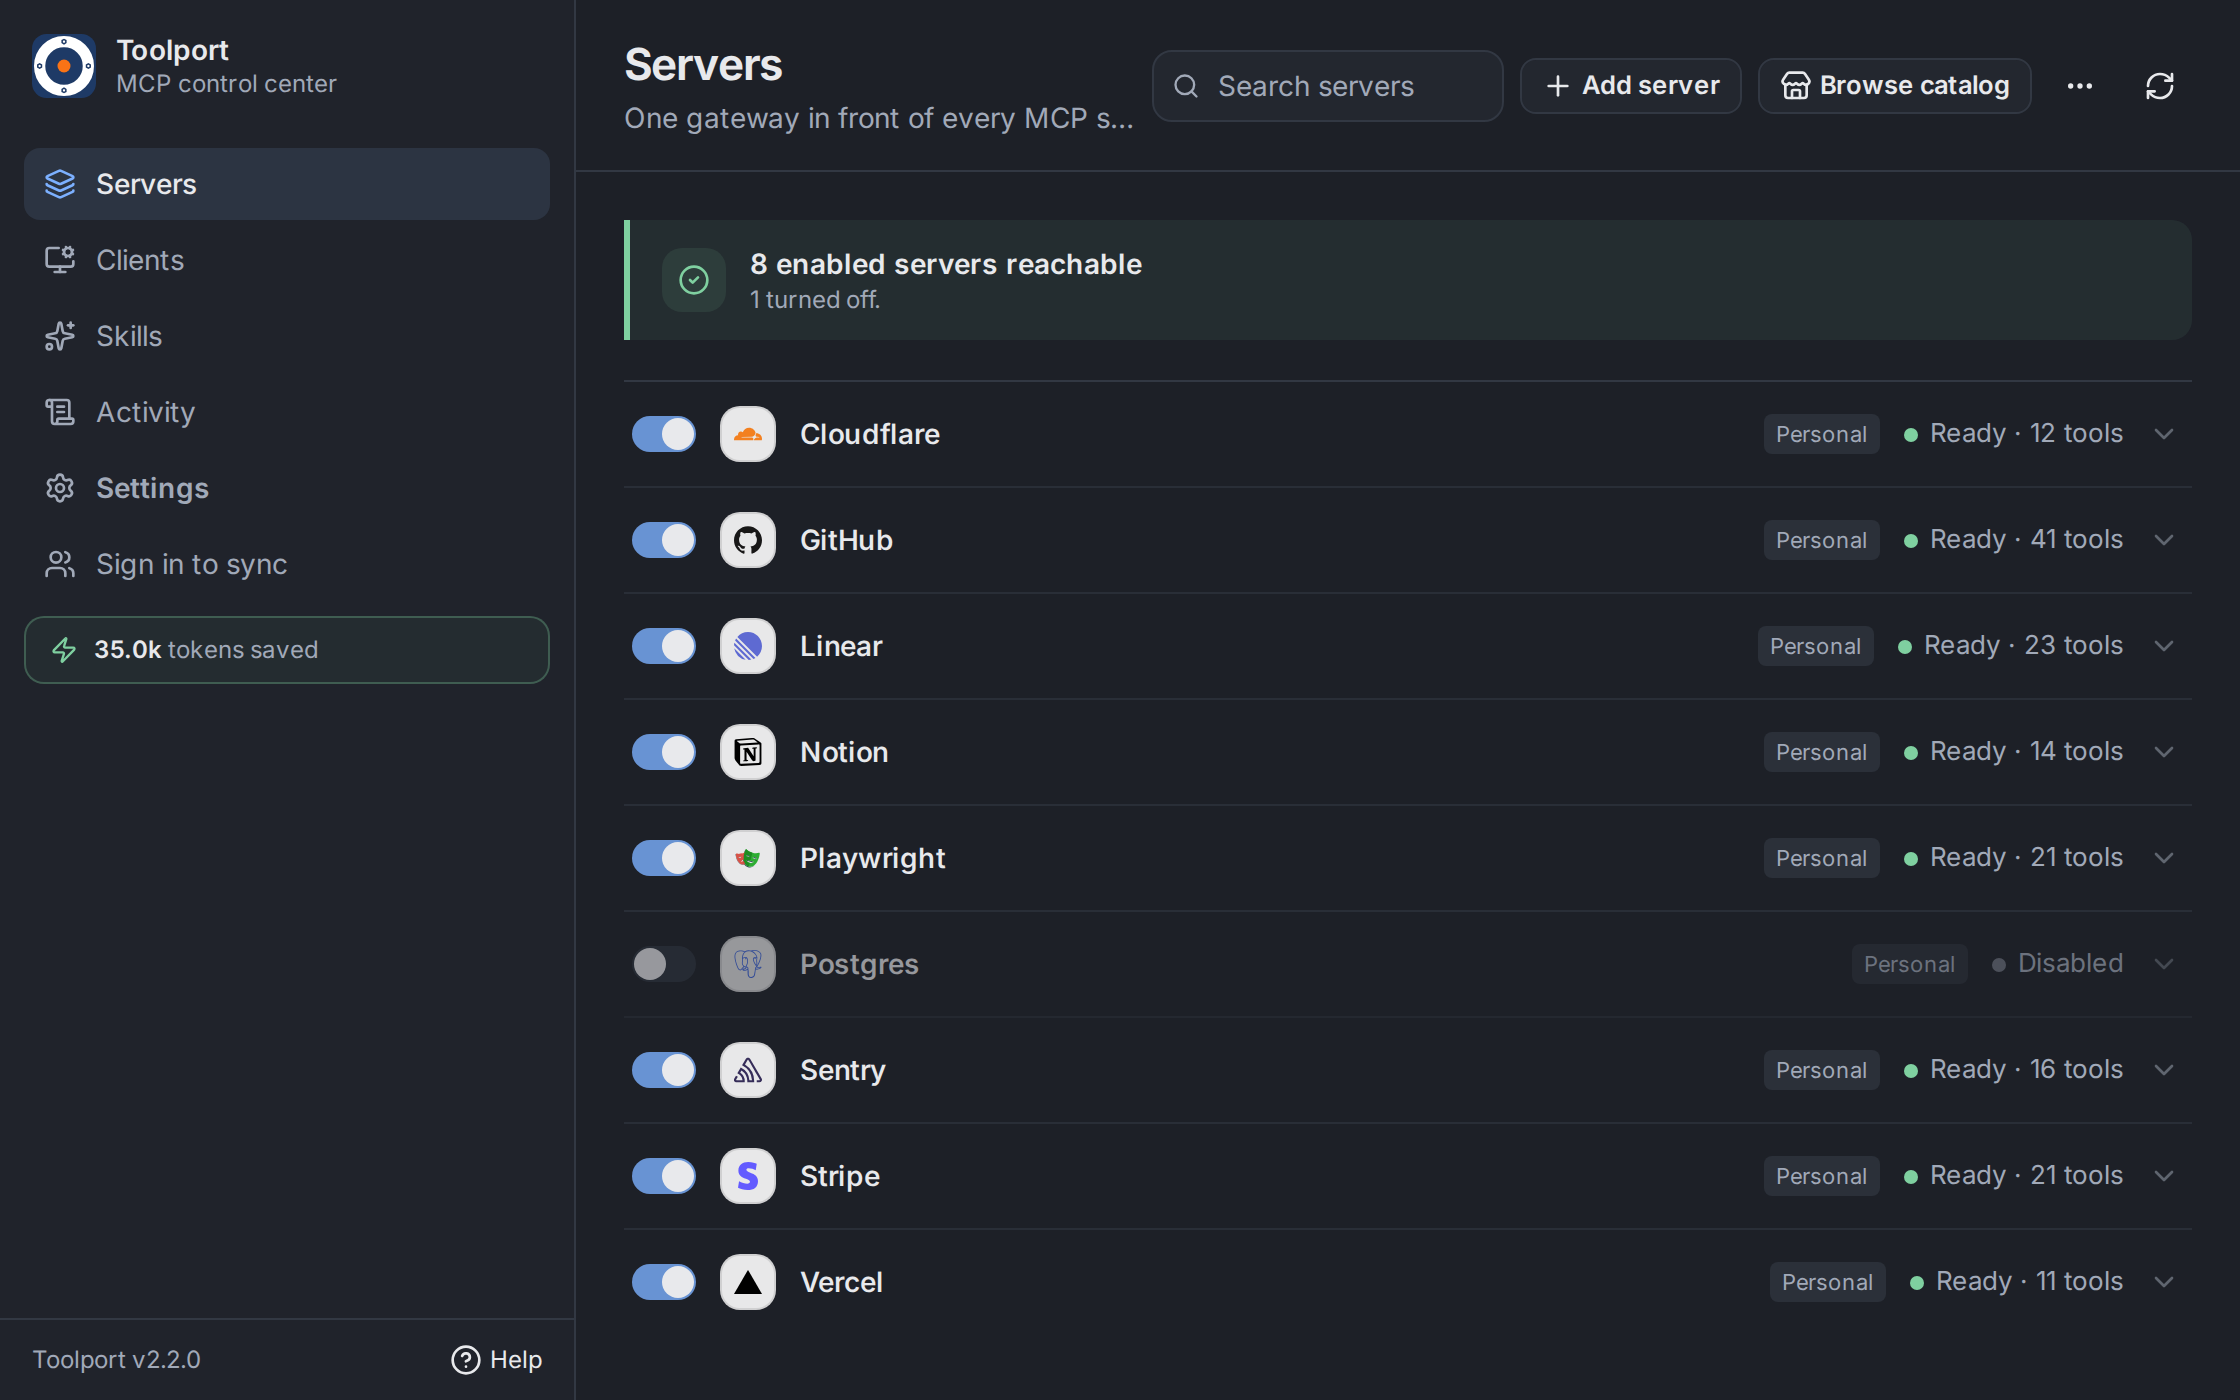The height and width of the screenshot is (1400, 2240).
Task: Go to Skills in the sidebar
Action: (287, 336)
